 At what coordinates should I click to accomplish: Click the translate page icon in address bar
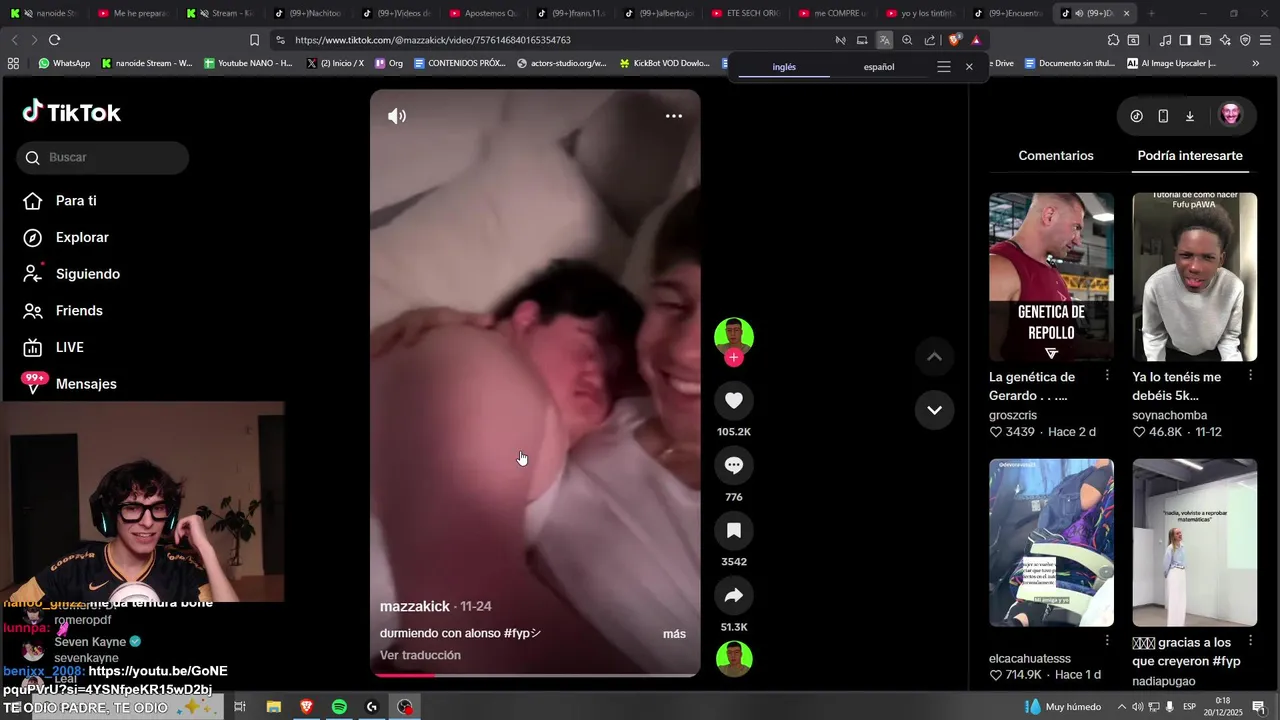click(884, 40)
